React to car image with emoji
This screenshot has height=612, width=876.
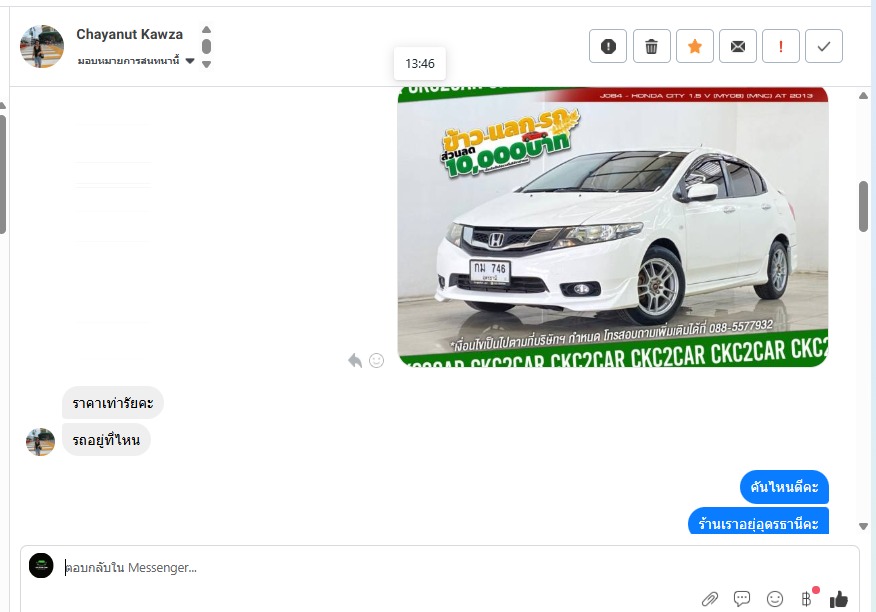pos(377,360)
